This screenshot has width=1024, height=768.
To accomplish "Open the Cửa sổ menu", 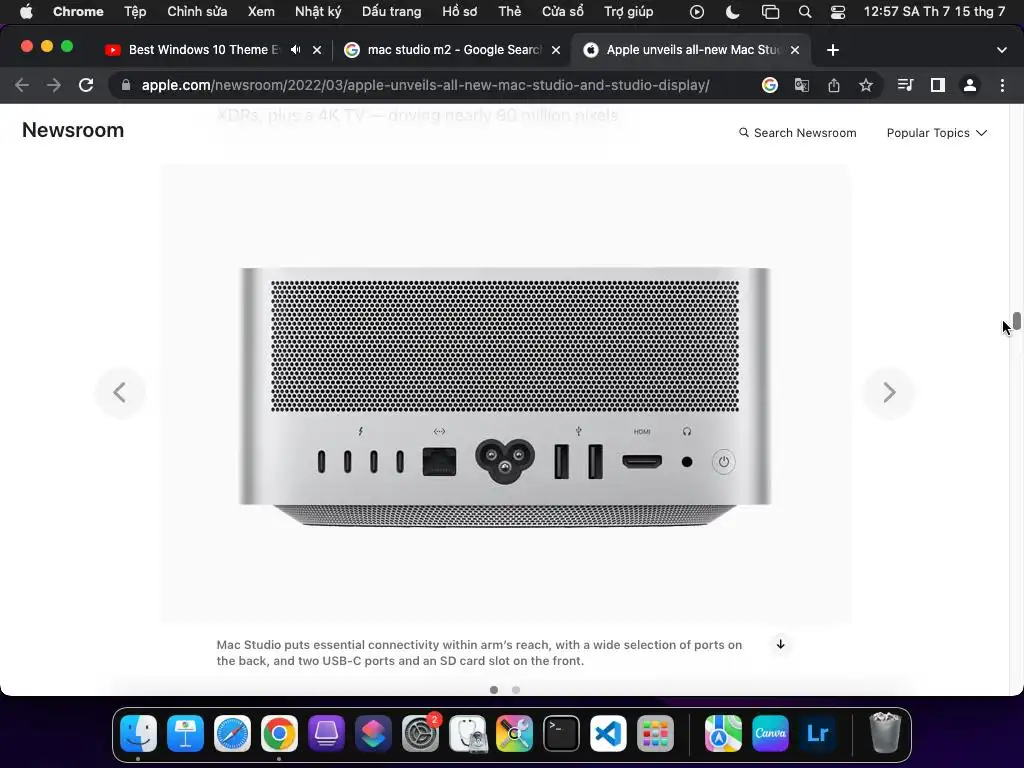I will (563, 12).
